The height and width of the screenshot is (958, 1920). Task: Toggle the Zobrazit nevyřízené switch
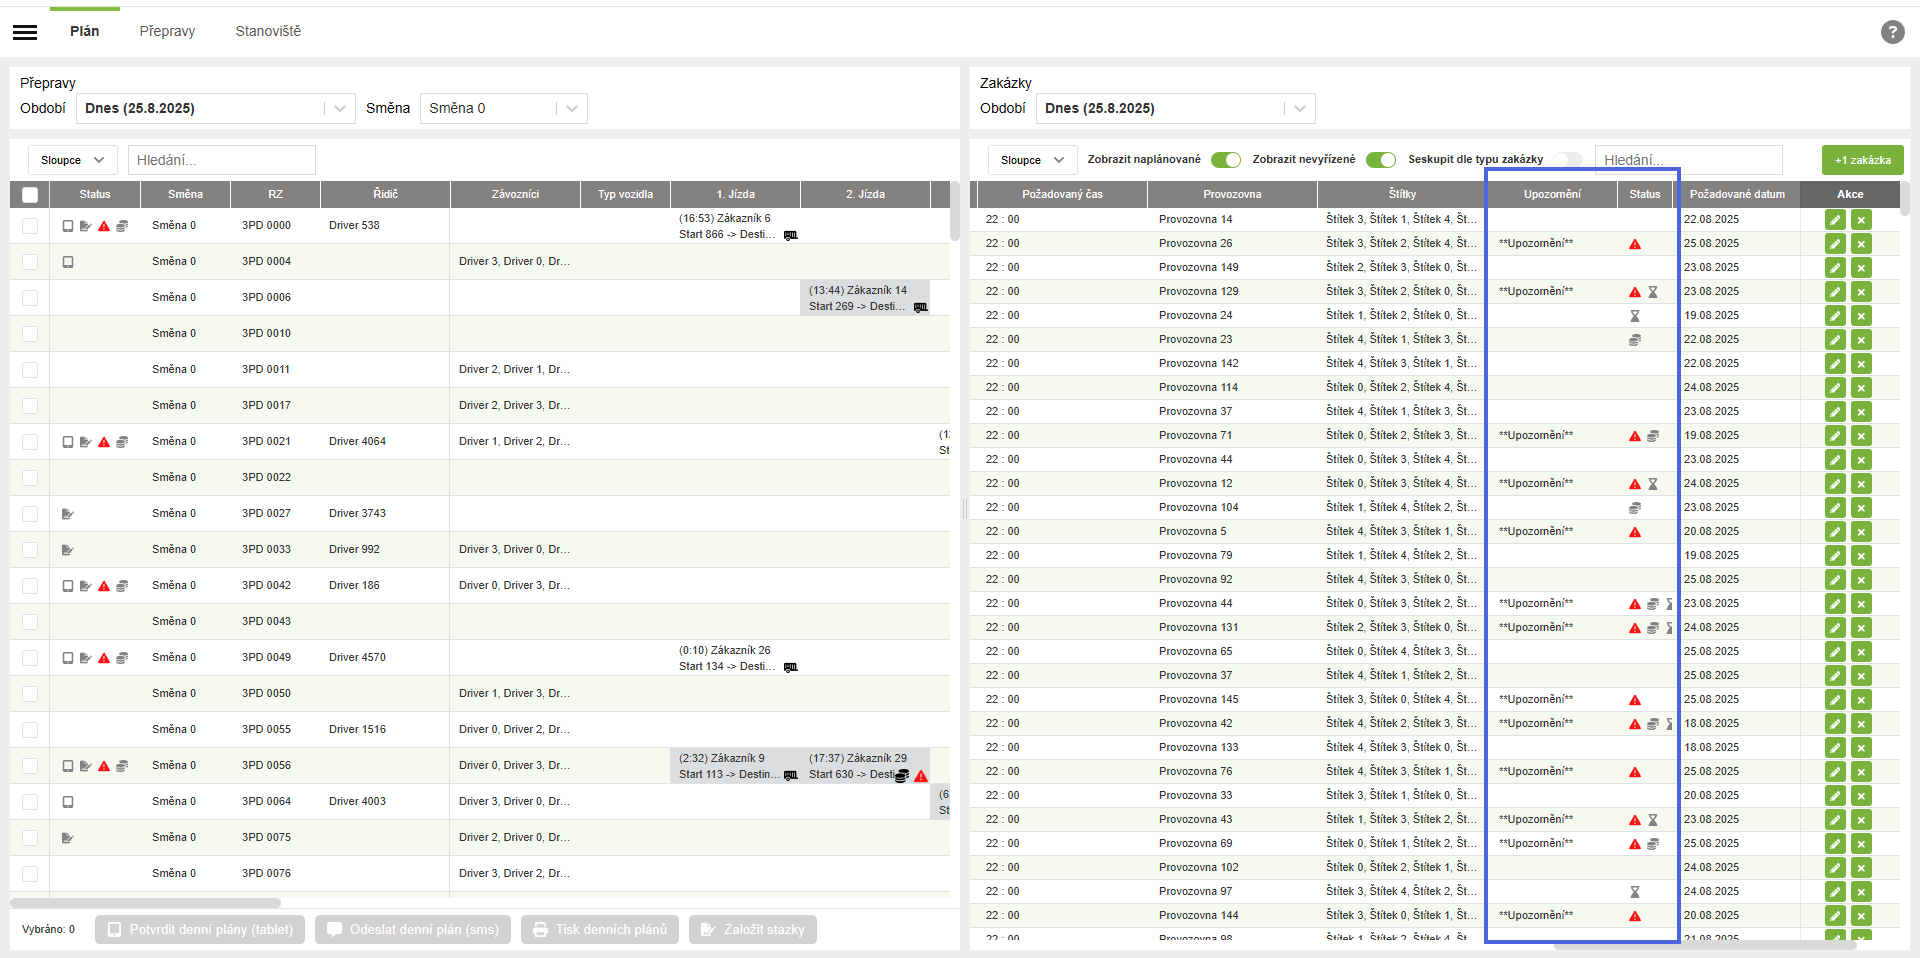[1381, 160]
